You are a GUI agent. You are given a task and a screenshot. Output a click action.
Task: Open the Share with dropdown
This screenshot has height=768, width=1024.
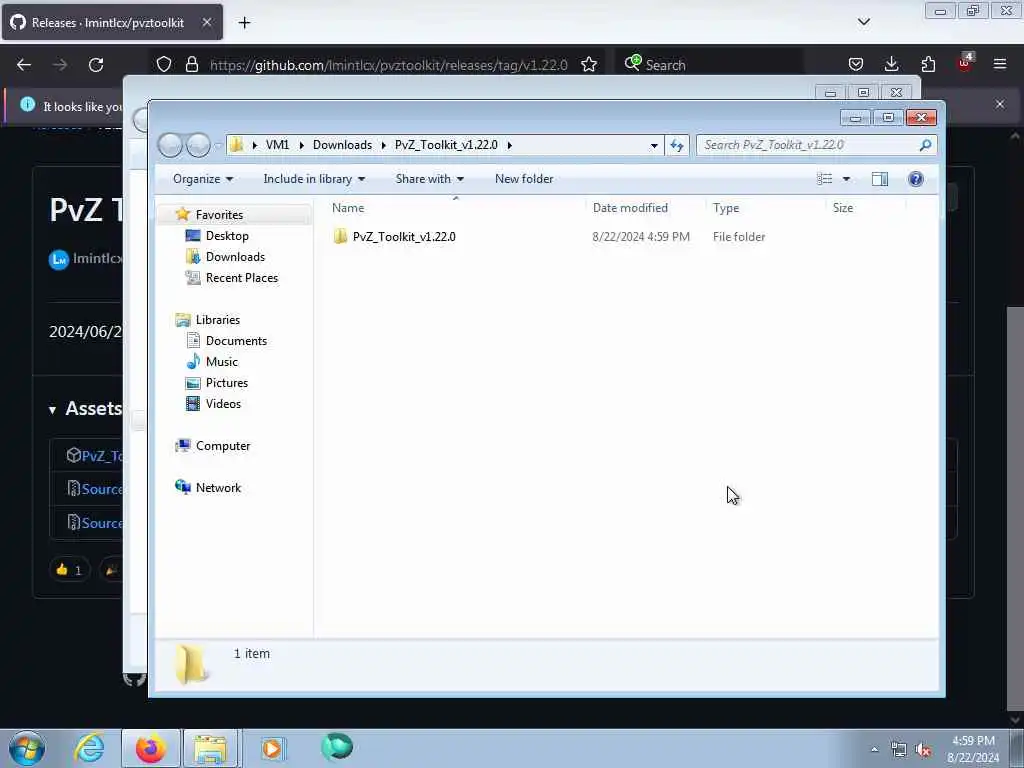coord(429,179)
